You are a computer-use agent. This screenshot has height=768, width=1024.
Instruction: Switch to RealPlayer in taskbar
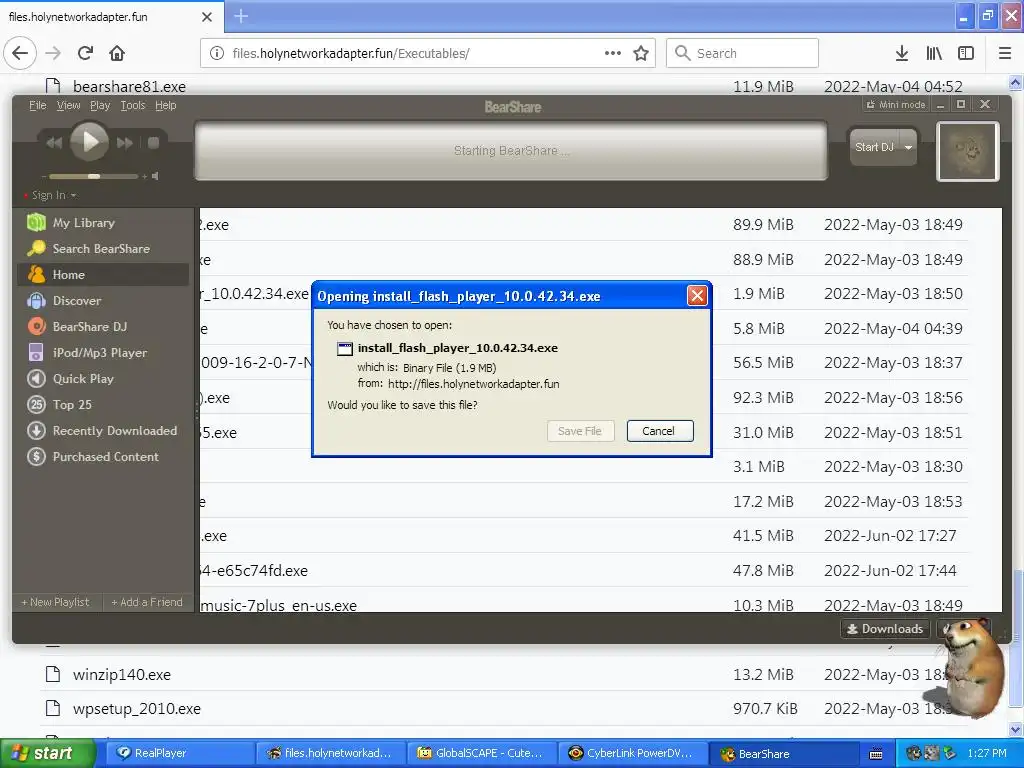(x=180, y=754)
